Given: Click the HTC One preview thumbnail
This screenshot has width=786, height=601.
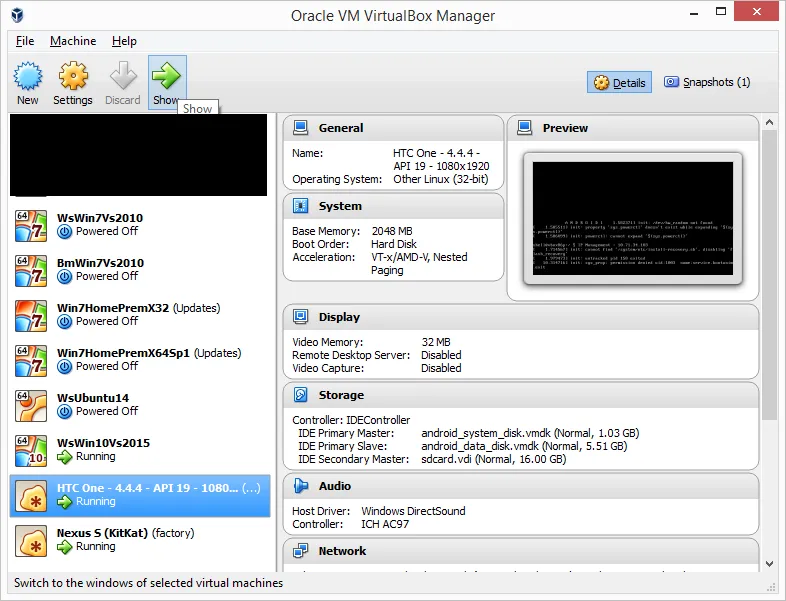Looking at the screenshot, I should click(633, 219).
